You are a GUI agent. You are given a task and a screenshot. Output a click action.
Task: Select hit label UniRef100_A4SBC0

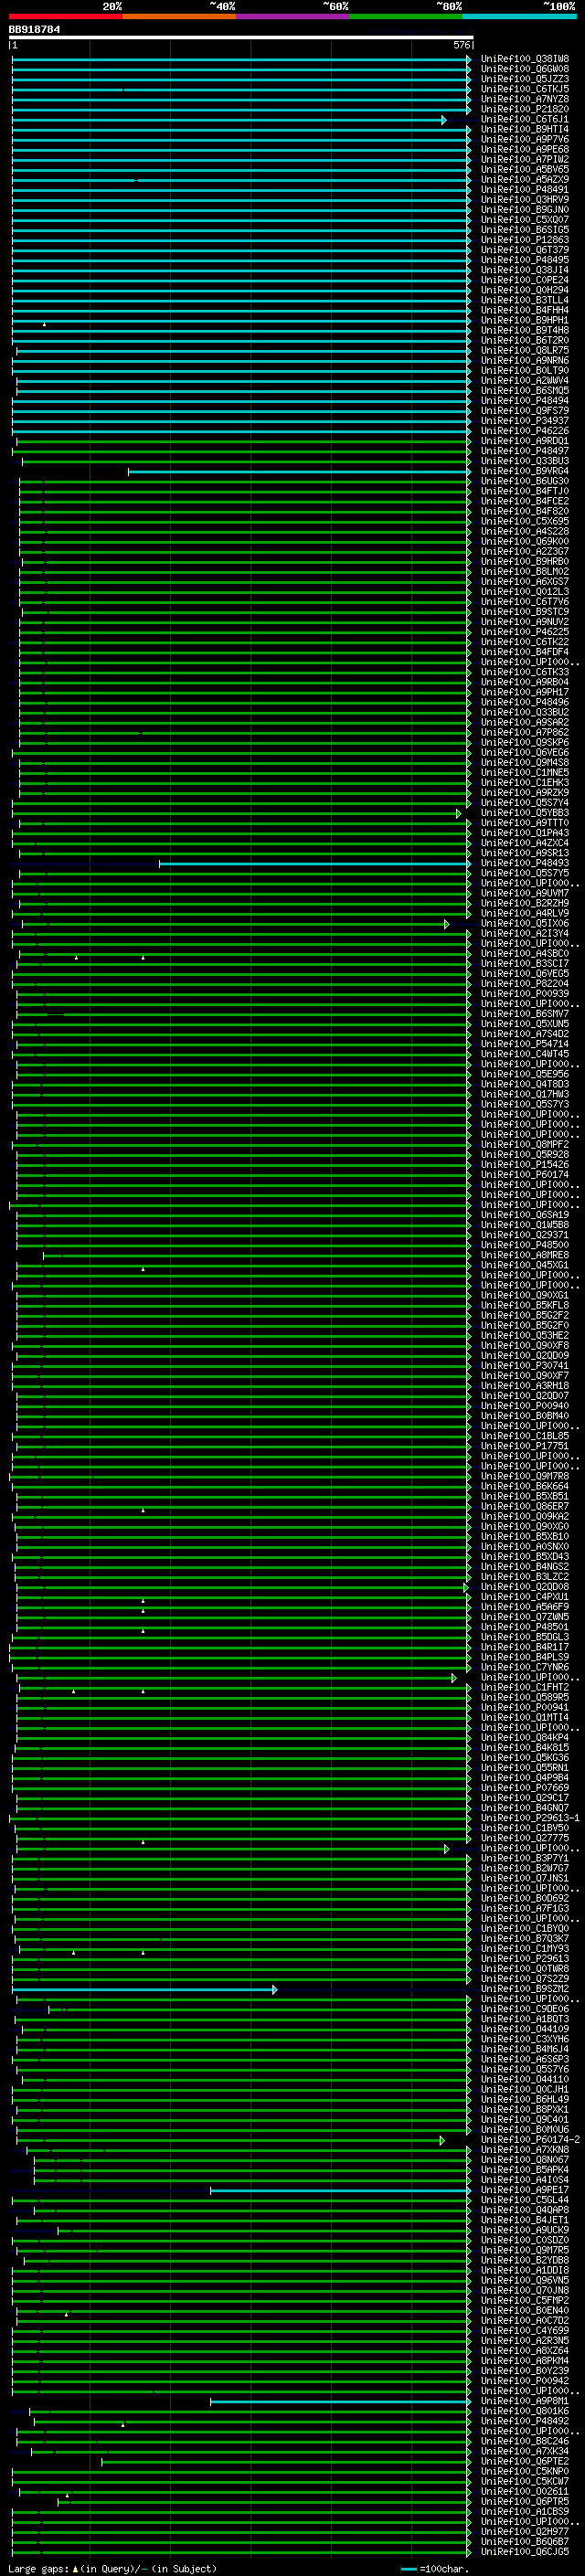525,954
